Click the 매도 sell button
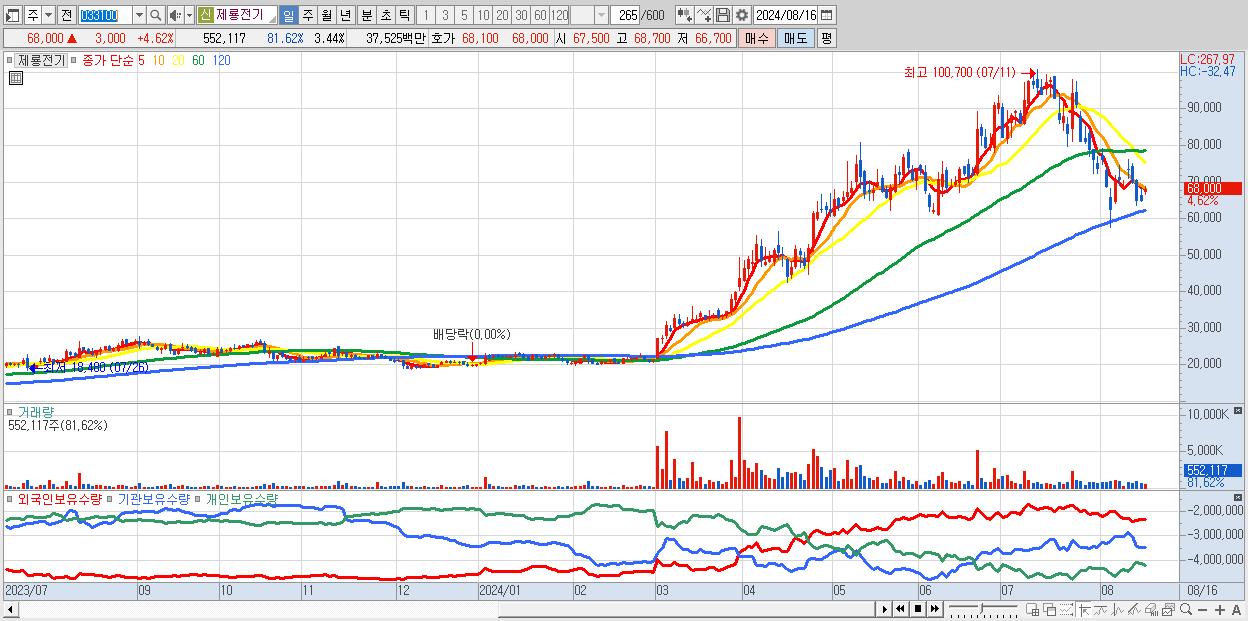 pos(796,38)
